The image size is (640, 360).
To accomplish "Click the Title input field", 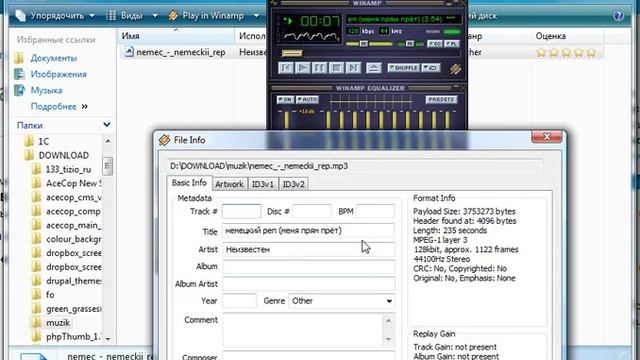I will pyautogui.click(x=309, y=230).
